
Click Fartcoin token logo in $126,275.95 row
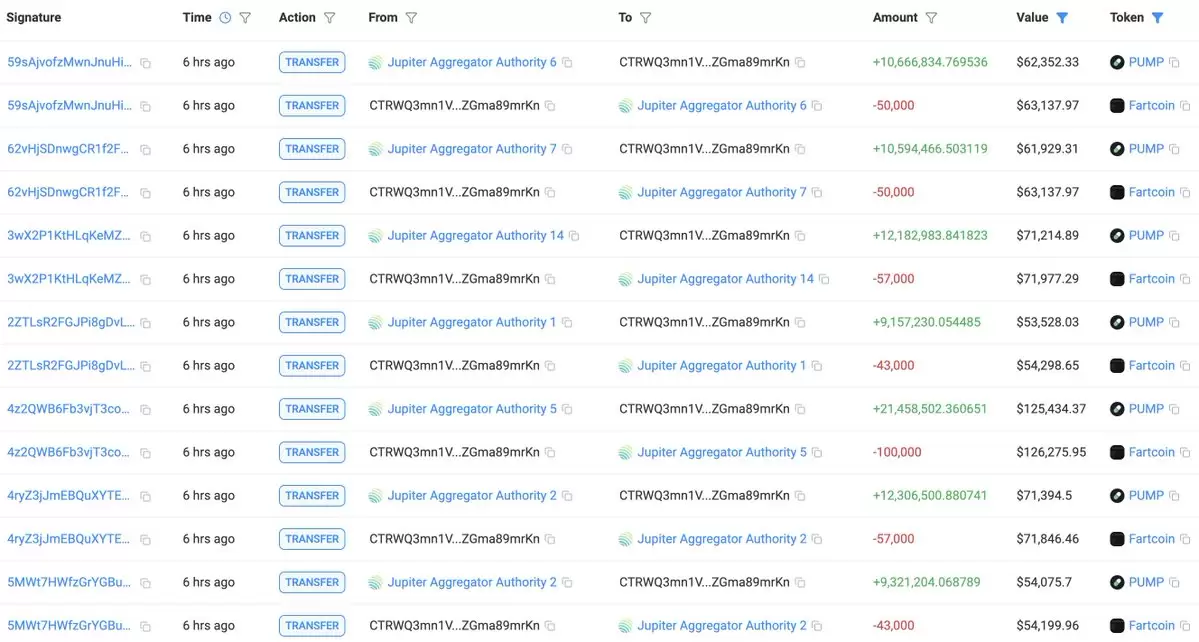tap(1117, 452)
